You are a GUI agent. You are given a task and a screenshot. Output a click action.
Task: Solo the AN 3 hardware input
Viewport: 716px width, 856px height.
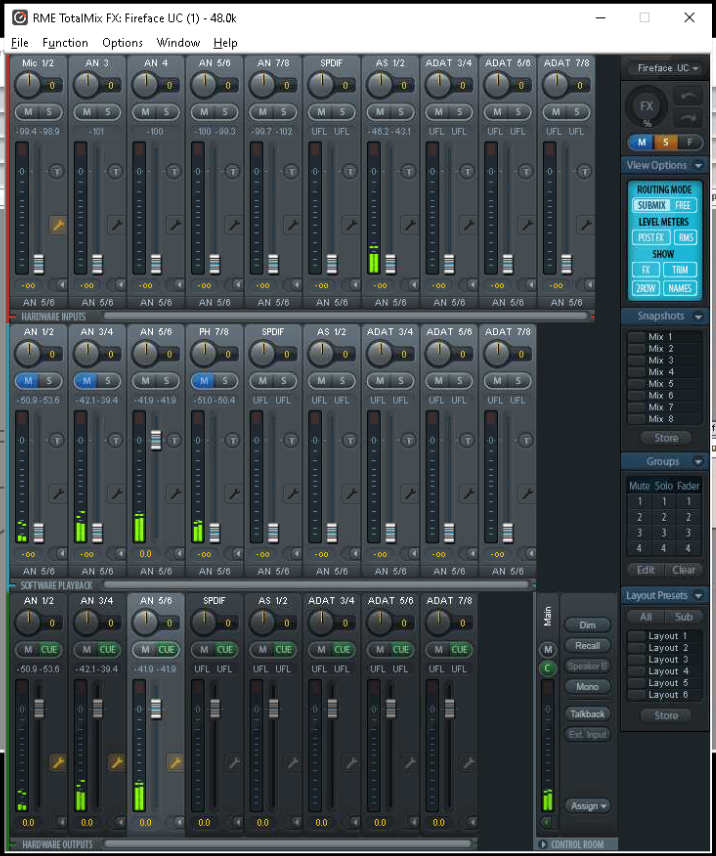108,112
